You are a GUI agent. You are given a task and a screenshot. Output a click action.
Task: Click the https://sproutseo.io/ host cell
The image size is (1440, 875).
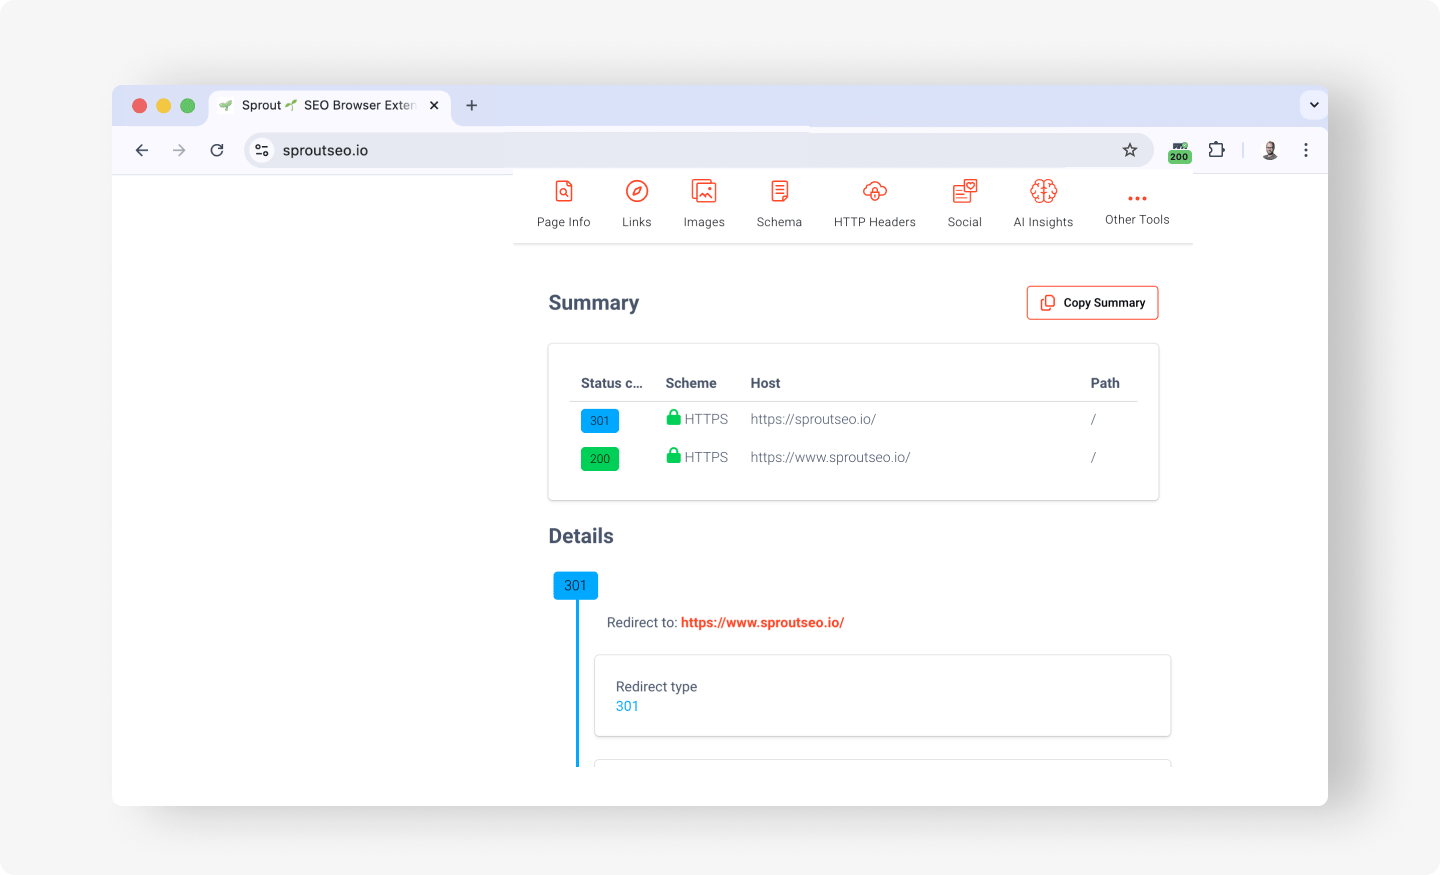click(x=813, y=419)
